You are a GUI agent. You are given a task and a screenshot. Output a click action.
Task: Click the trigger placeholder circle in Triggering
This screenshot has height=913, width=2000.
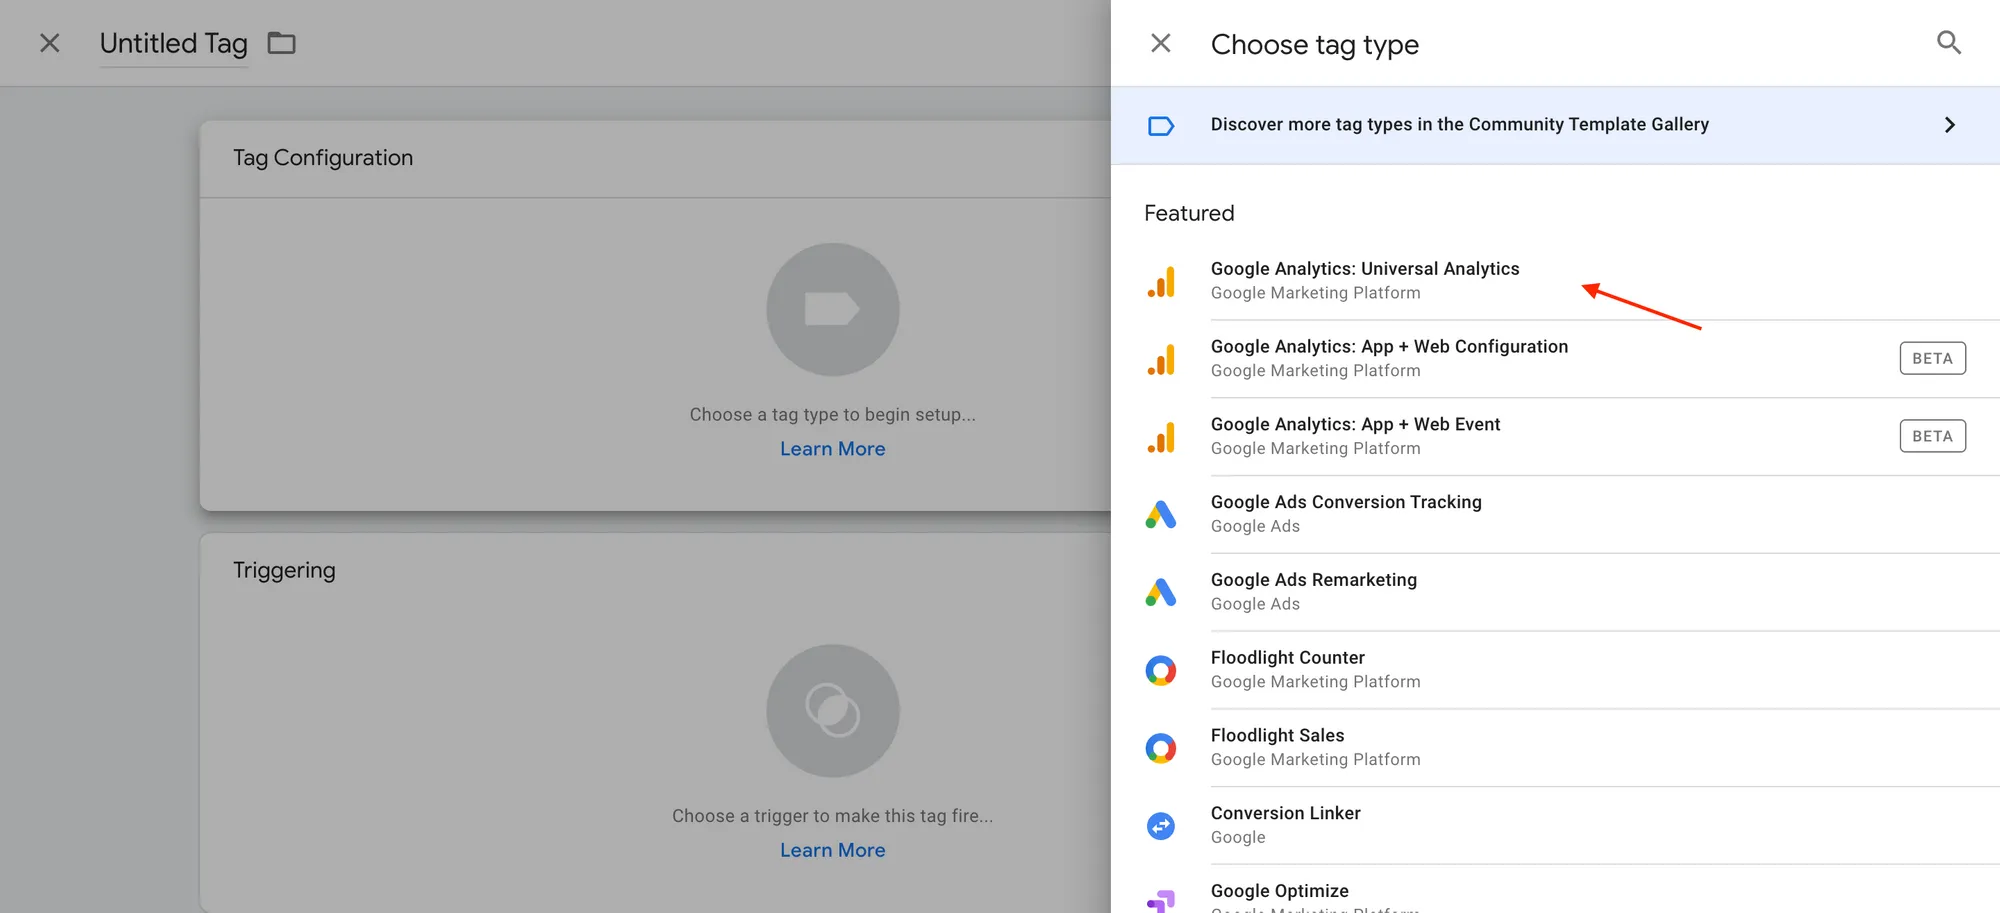[832, 711]
